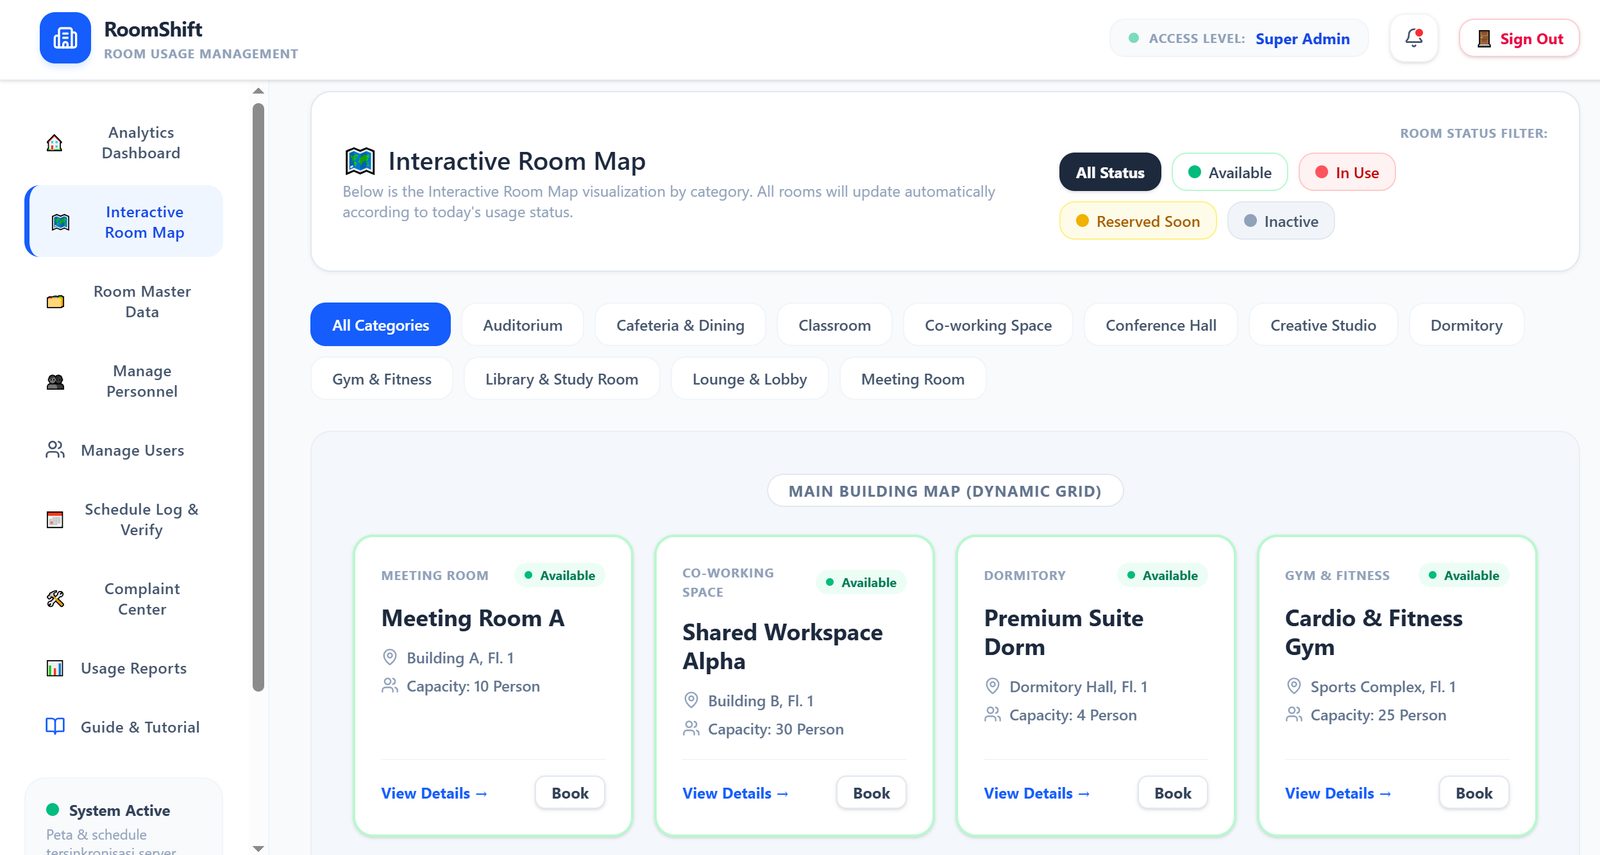Image resolution: width=1600 pixels, height=855 pixels.
Task: View Details of Cardio & Fitness Gym
Action: pyautogui.click(x=1338, y=793)
